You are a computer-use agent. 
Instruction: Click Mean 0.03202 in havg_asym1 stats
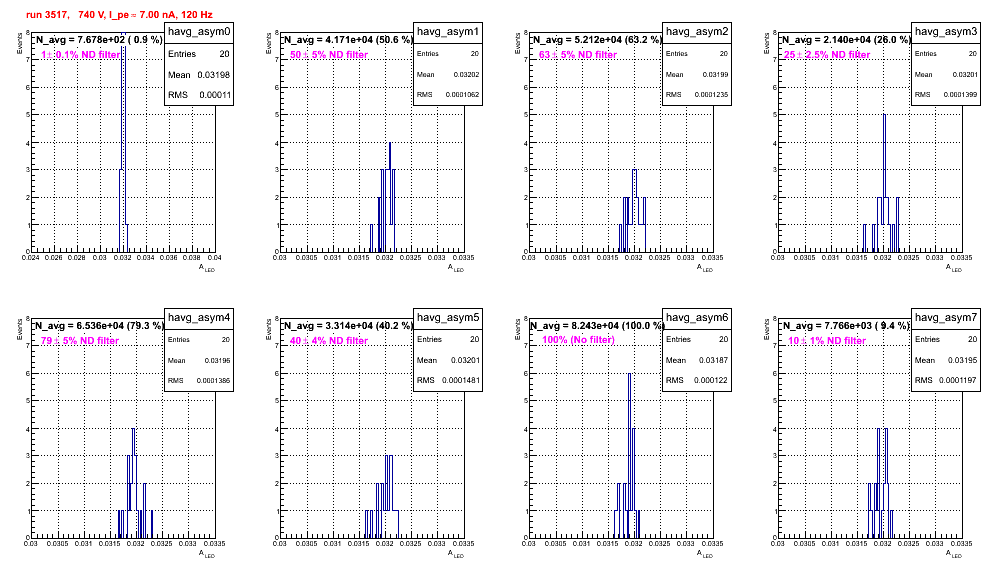448,74
